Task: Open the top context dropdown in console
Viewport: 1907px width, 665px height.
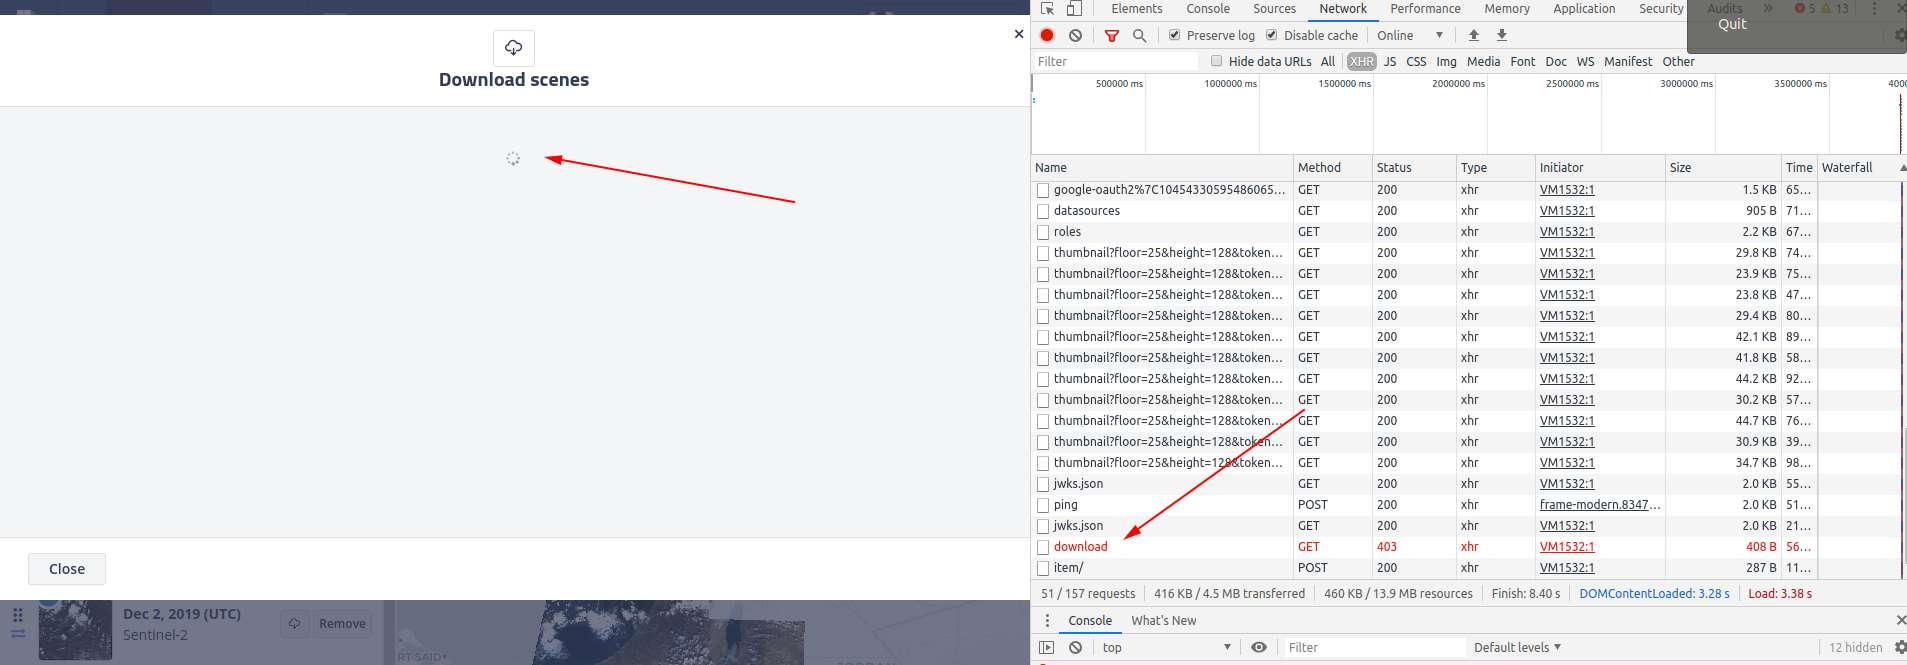Action: pos(1166,647)
